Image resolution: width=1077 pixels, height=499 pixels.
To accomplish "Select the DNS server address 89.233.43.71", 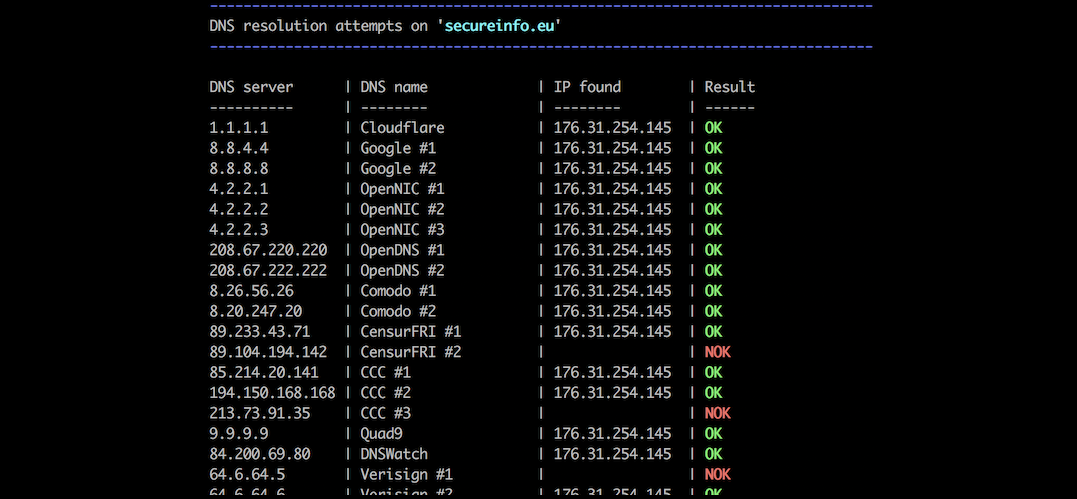I will pos(260,331).
